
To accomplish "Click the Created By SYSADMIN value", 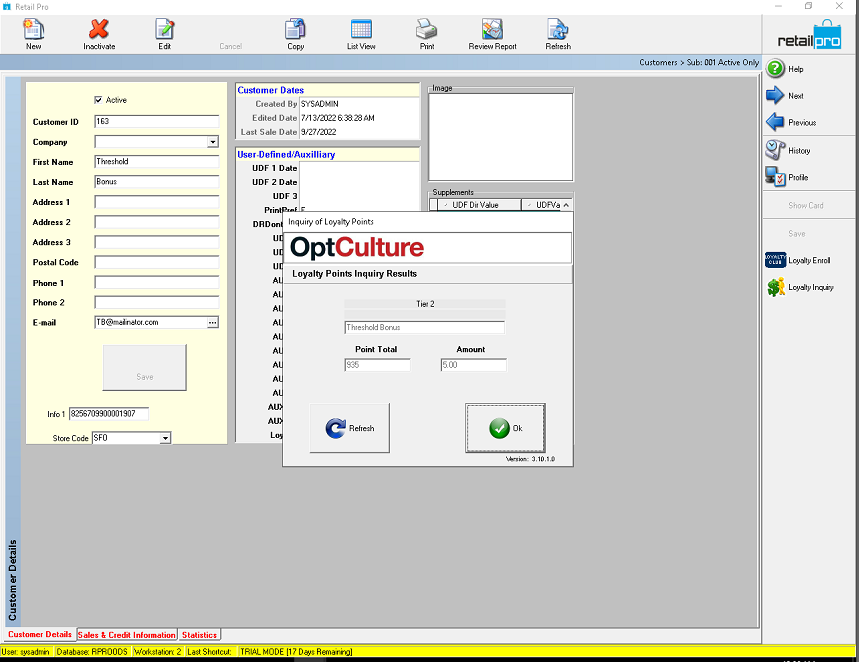I will click(x=320, y=104).
